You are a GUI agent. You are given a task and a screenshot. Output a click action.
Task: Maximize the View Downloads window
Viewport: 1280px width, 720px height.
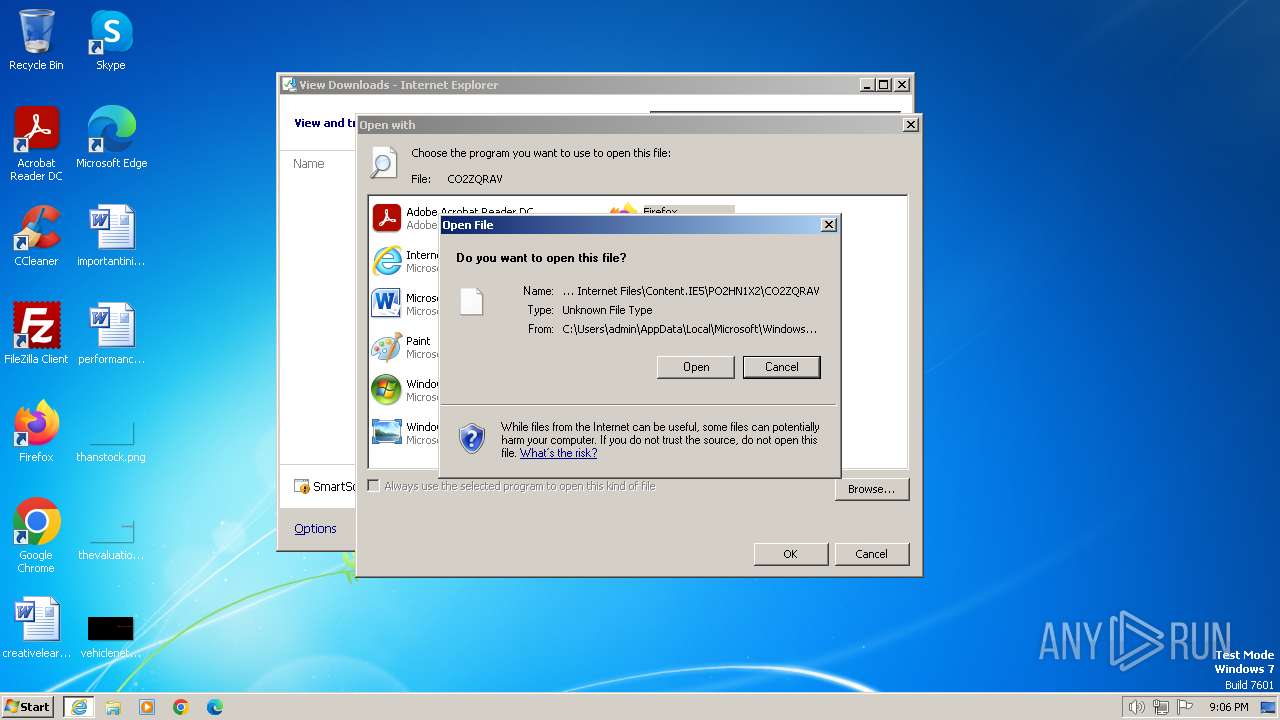(x=884, y=85)
